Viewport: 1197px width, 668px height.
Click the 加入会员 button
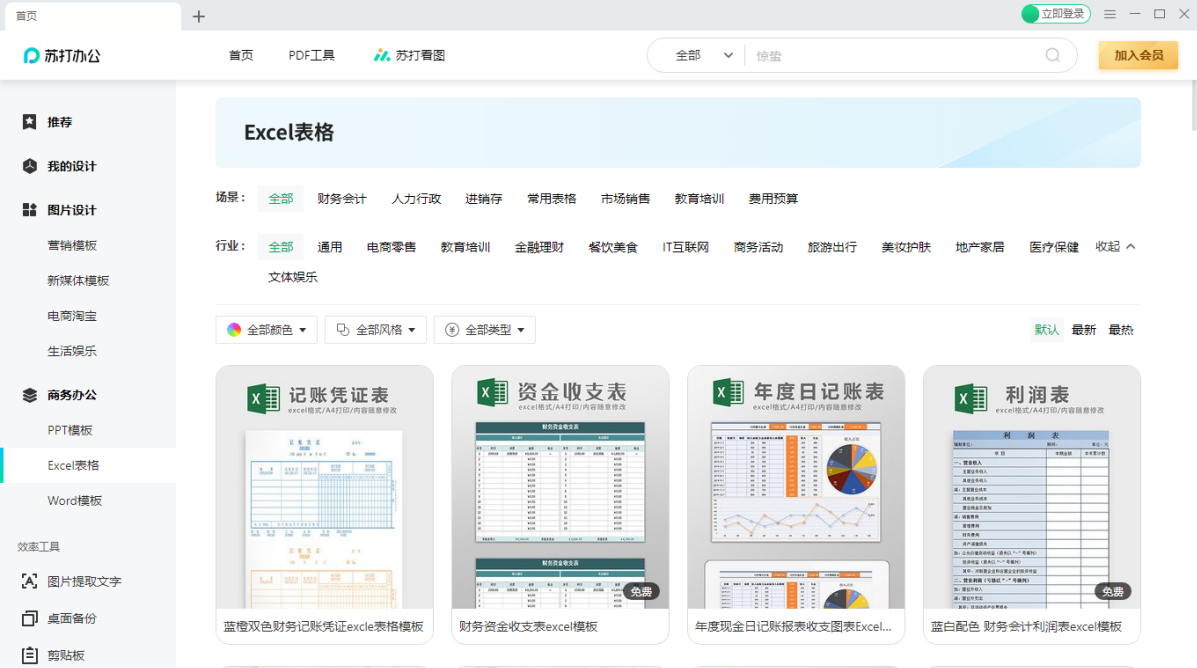coord(1138,56)
